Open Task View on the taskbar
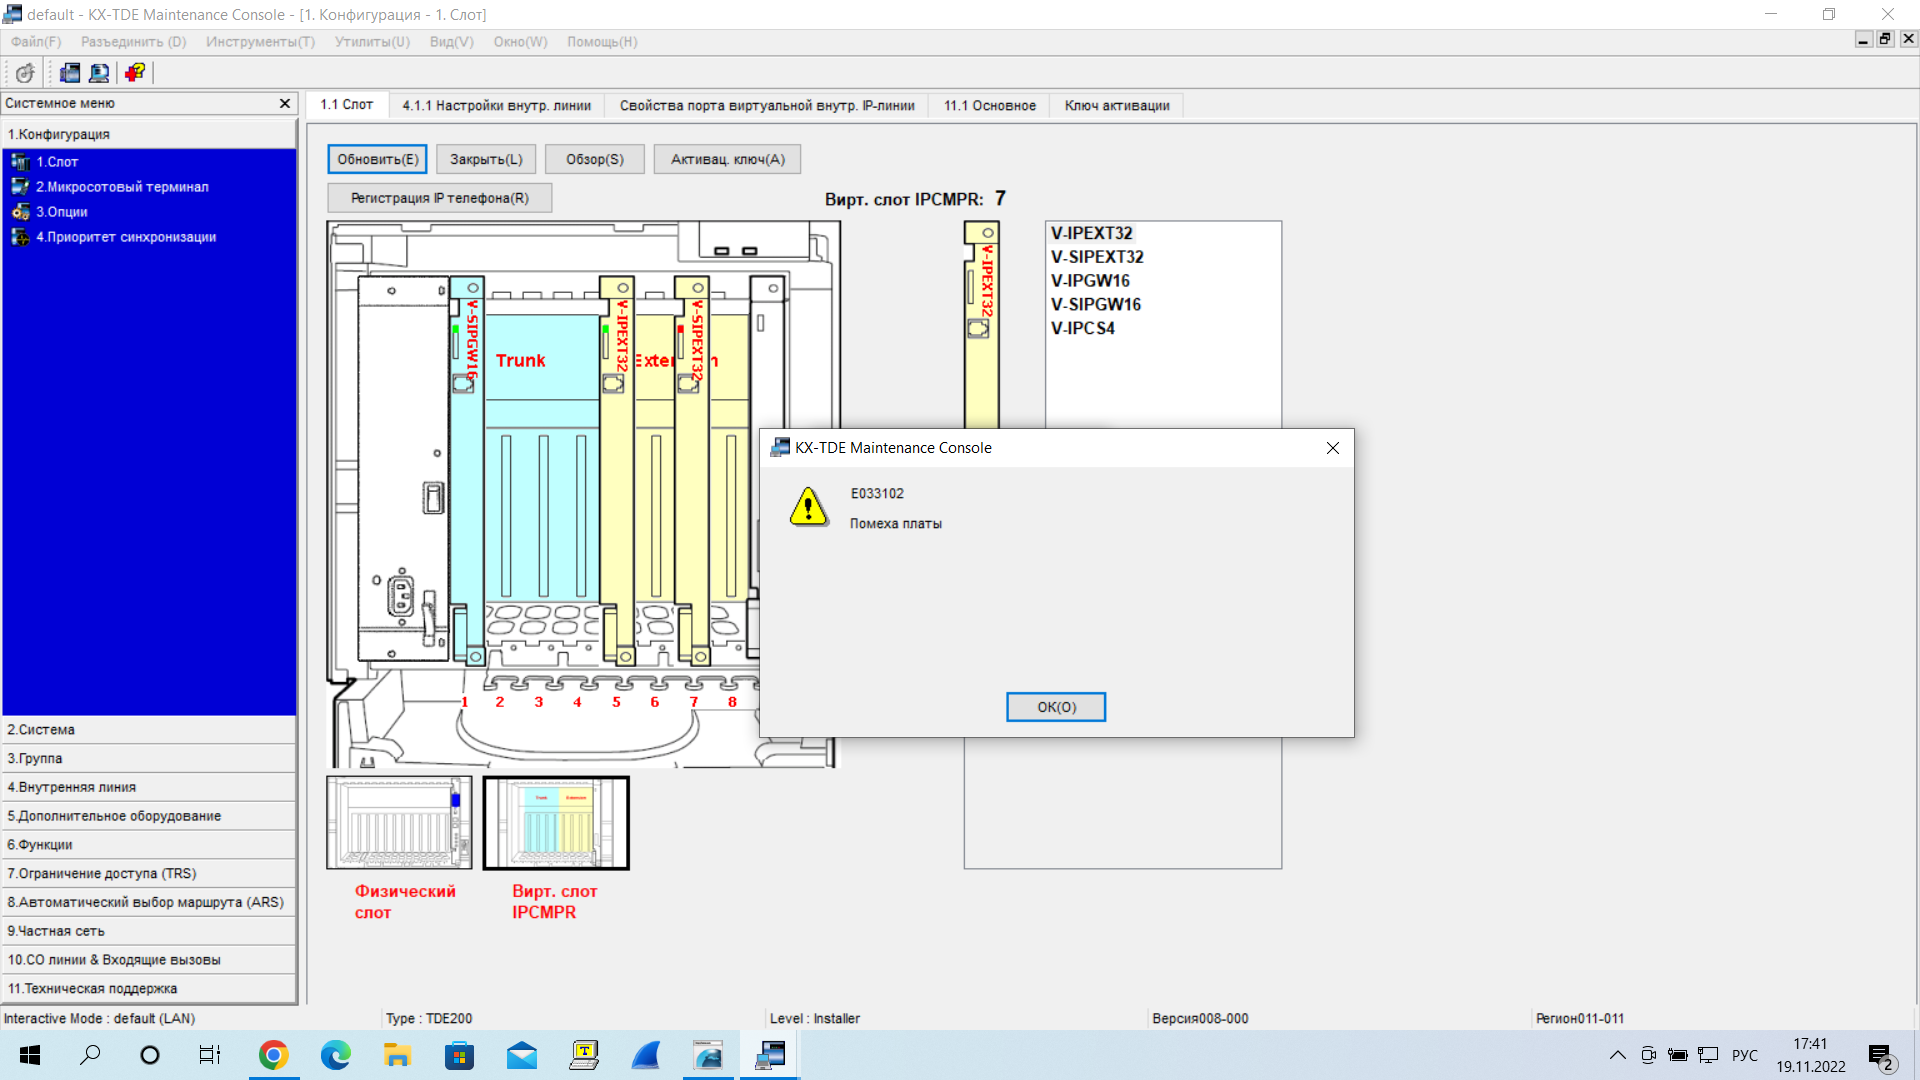Image resolution: width=1920 pixels, height=1080 pixels. (210, 1055)
